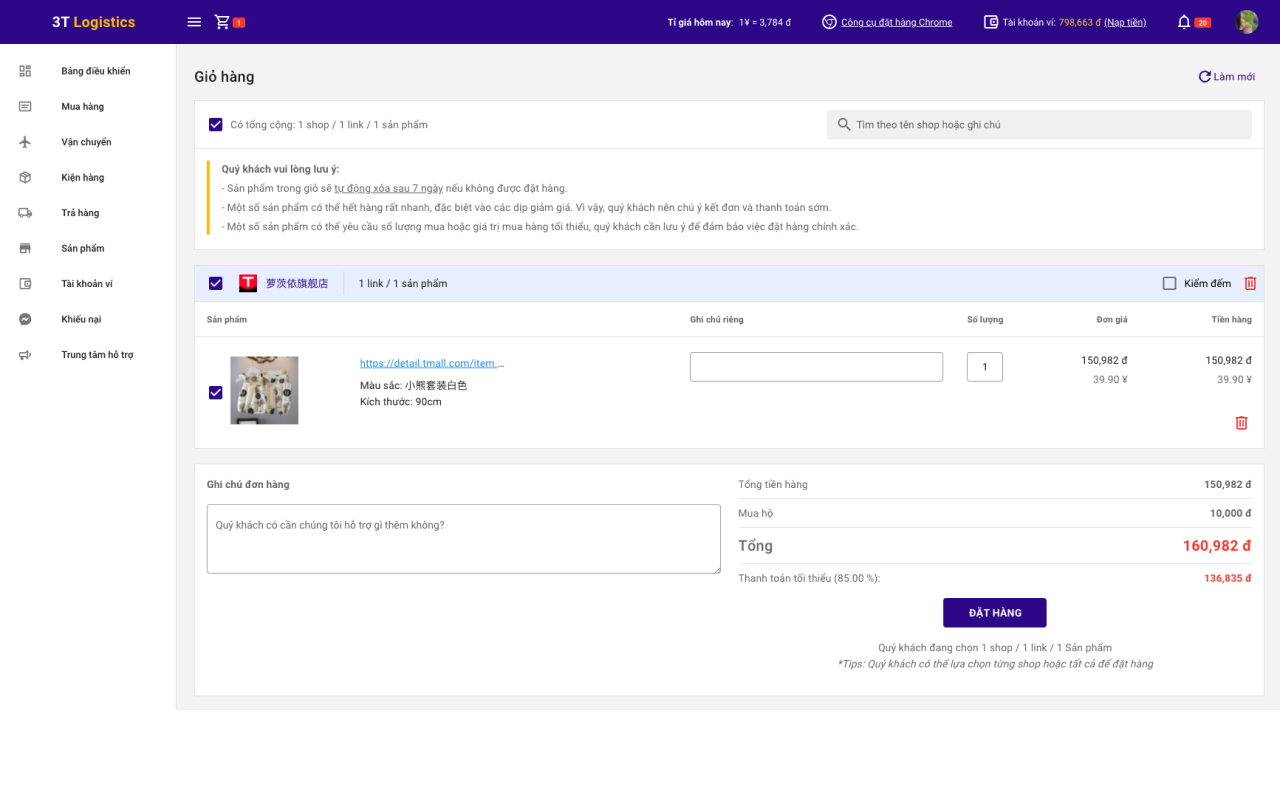Click shop name 萝茨依旗舰店
This screenshot has height=800, width=1280.
(297, 283)
